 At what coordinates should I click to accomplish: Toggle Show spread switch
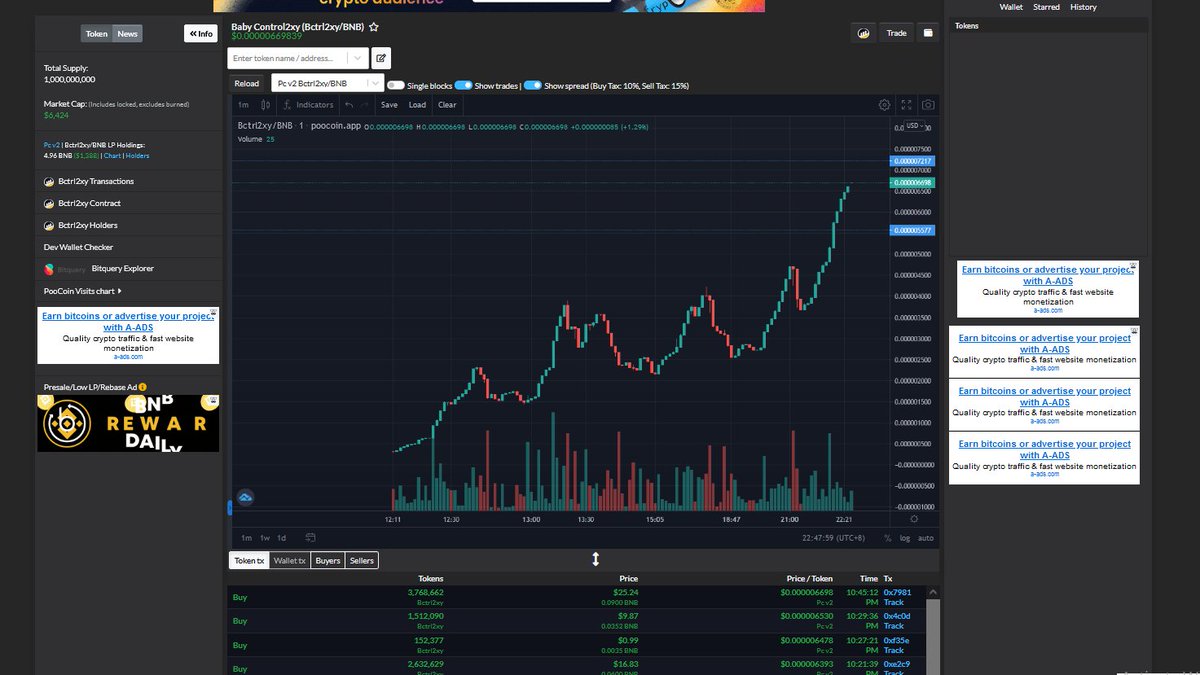tap(533, 86)
